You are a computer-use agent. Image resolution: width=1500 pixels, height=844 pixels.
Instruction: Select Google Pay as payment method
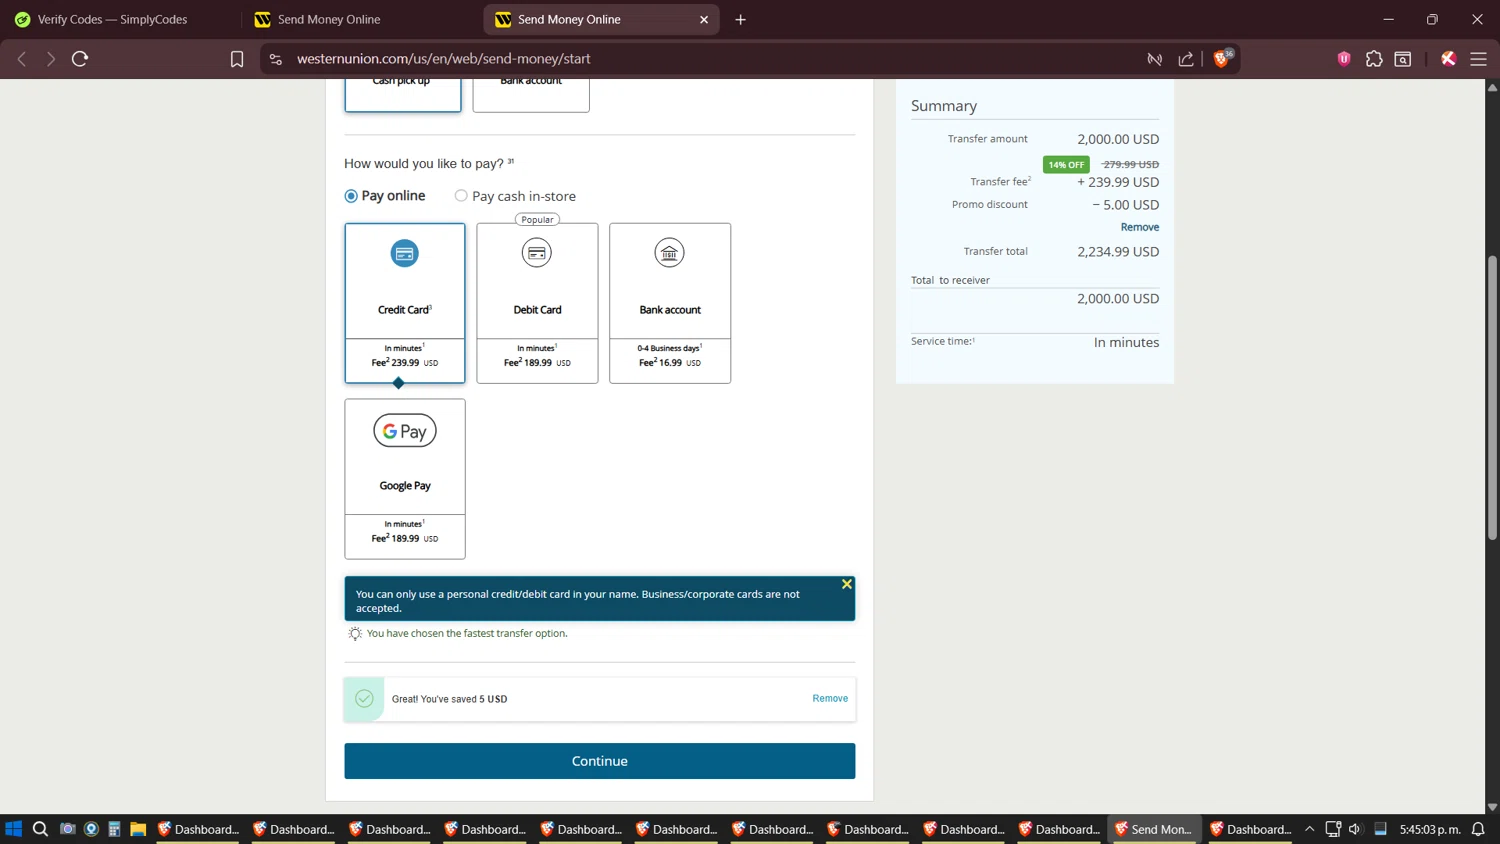click(405, 479)
